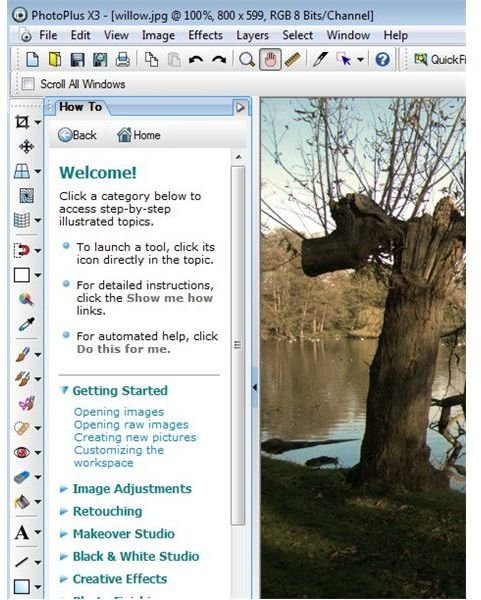Viewport: 481px width, 600px height.
Task: Choose the Red Eye tool
Action: click(x=22, y=452)
